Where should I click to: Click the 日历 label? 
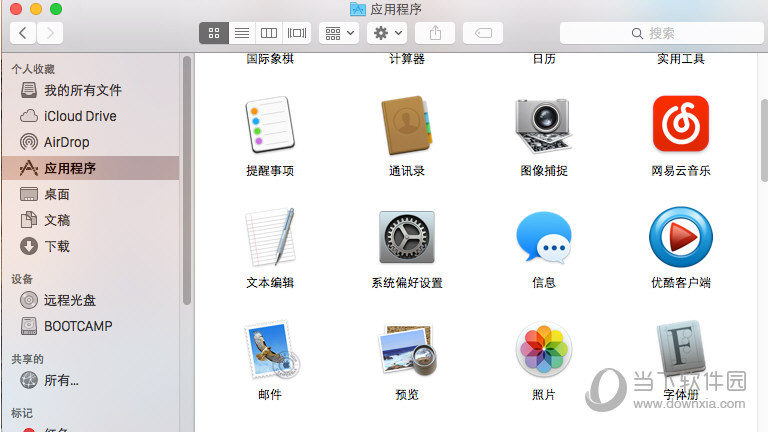click(x=544, y=59)
